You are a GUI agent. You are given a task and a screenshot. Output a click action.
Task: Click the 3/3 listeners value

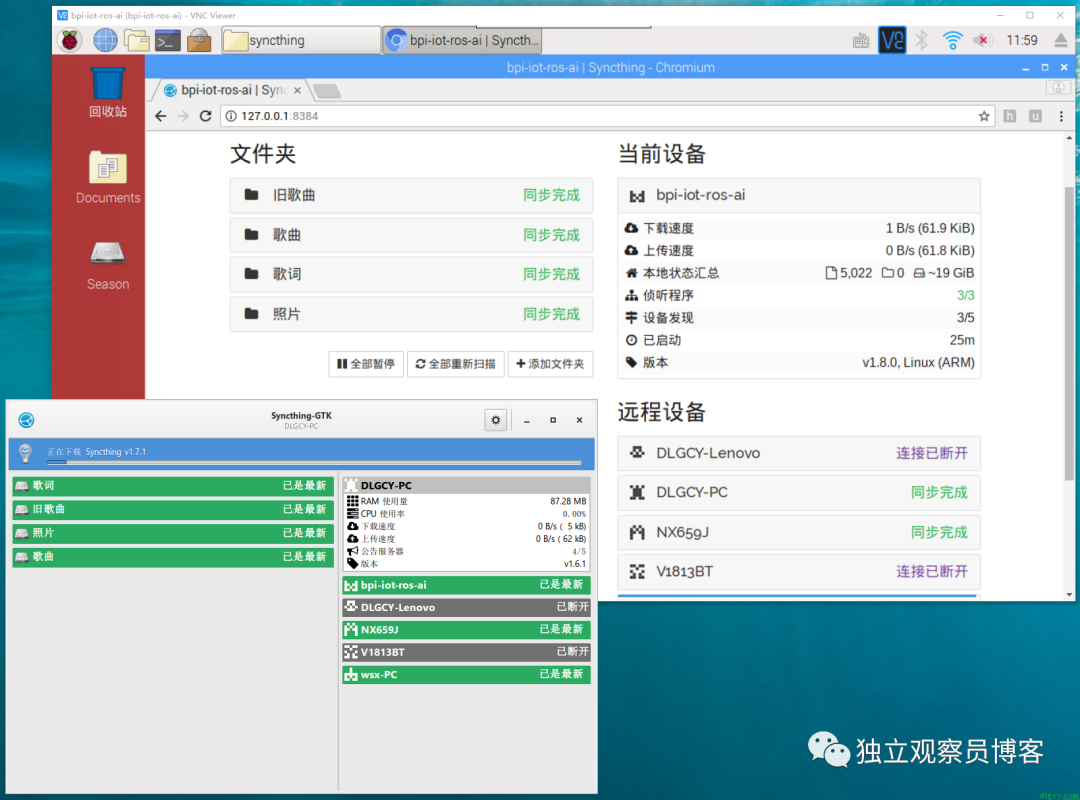[x=965, y=295]
